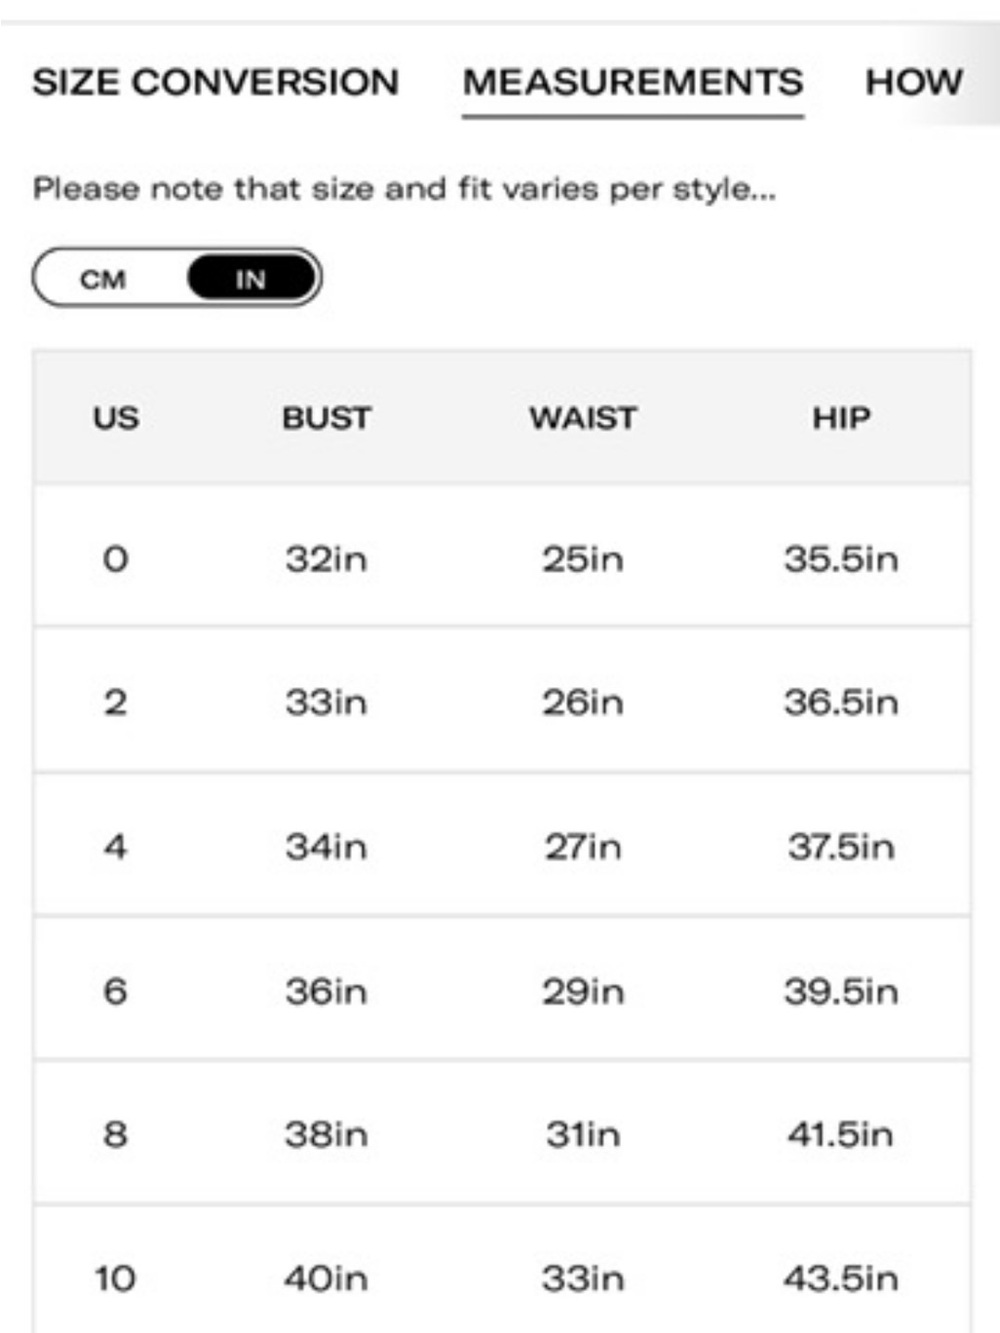Viewport: 1000px width, 1333px height.
Task: Click the BUST column header
Action: coord(326,418)
